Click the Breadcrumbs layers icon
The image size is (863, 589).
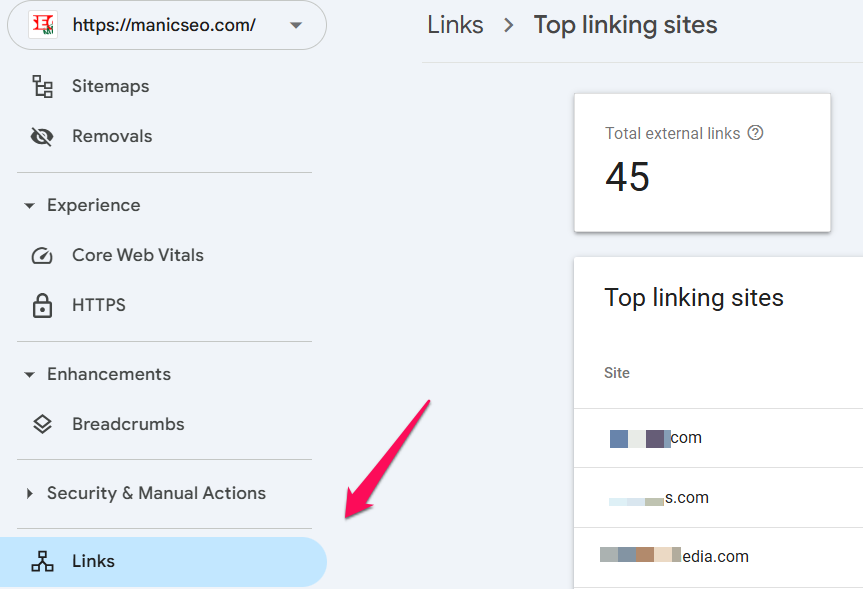[42, 424]
